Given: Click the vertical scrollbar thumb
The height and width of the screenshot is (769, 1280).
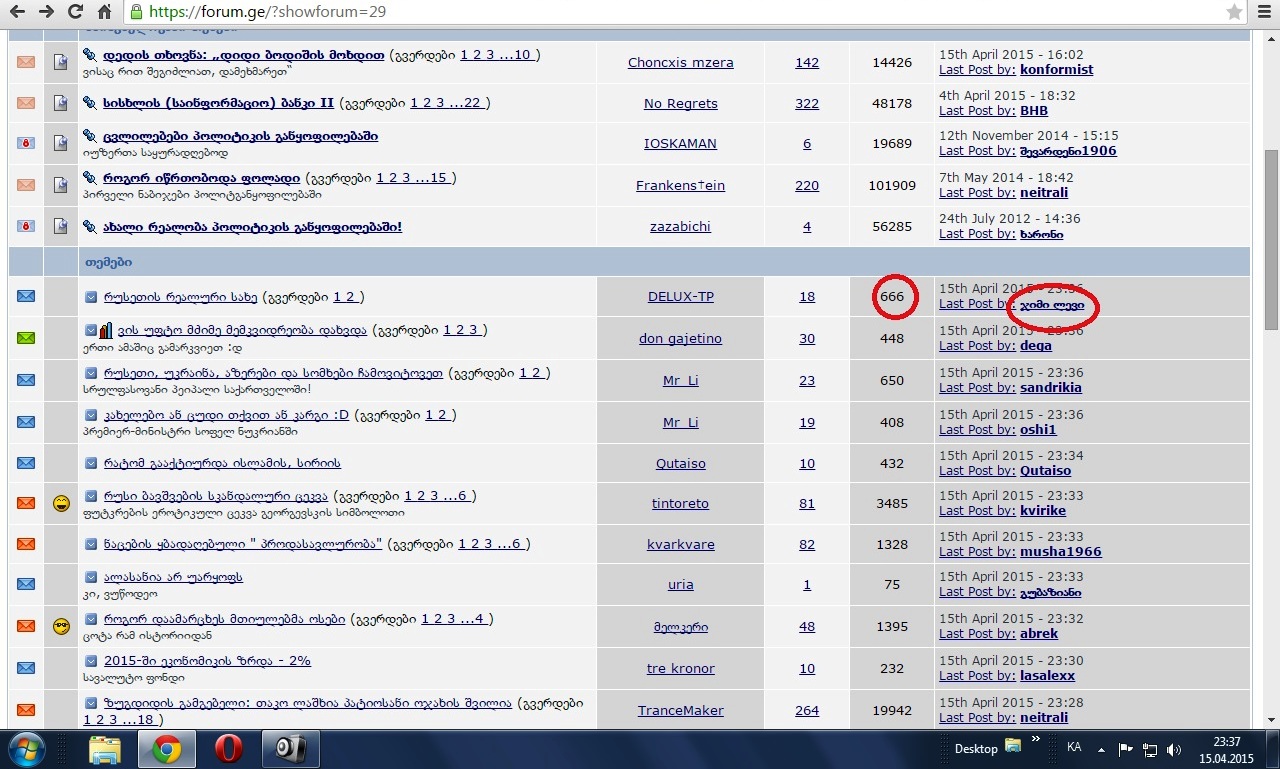Looking at the screenshot, I should point(1272,238).
